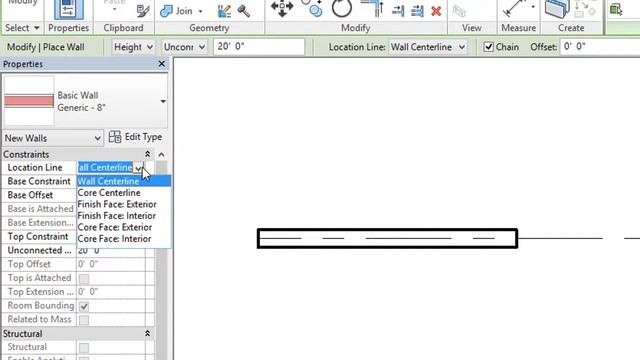Choose Core Centerline from list
640x360 pixels.
pos(124,193)
